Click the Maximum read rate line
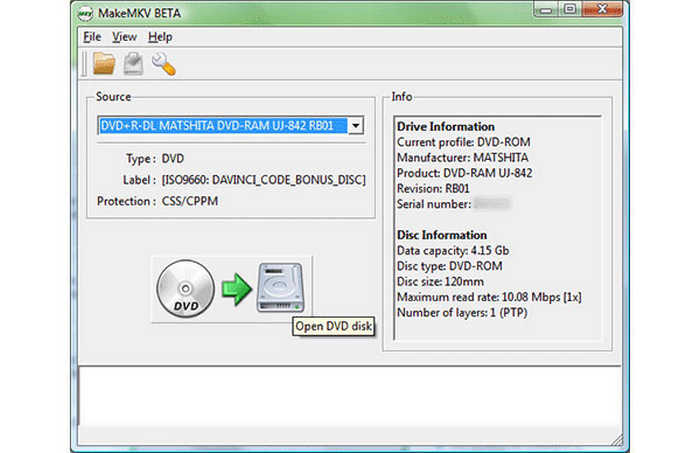This screenshot has height=453, width=700. click(489, 297)
